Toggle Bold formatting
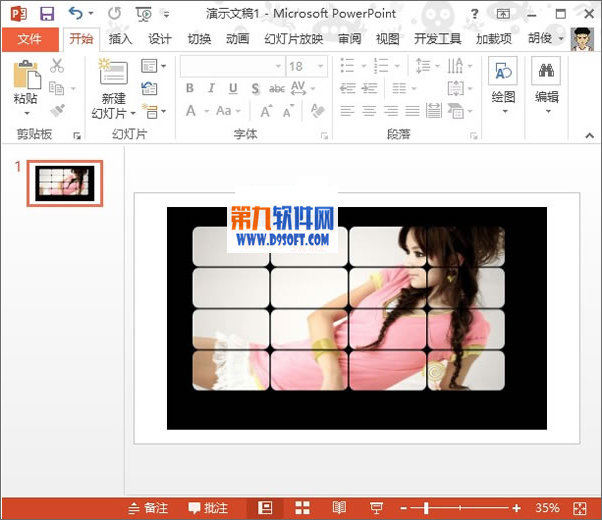The image size is (602, 520). click(190, 88)
